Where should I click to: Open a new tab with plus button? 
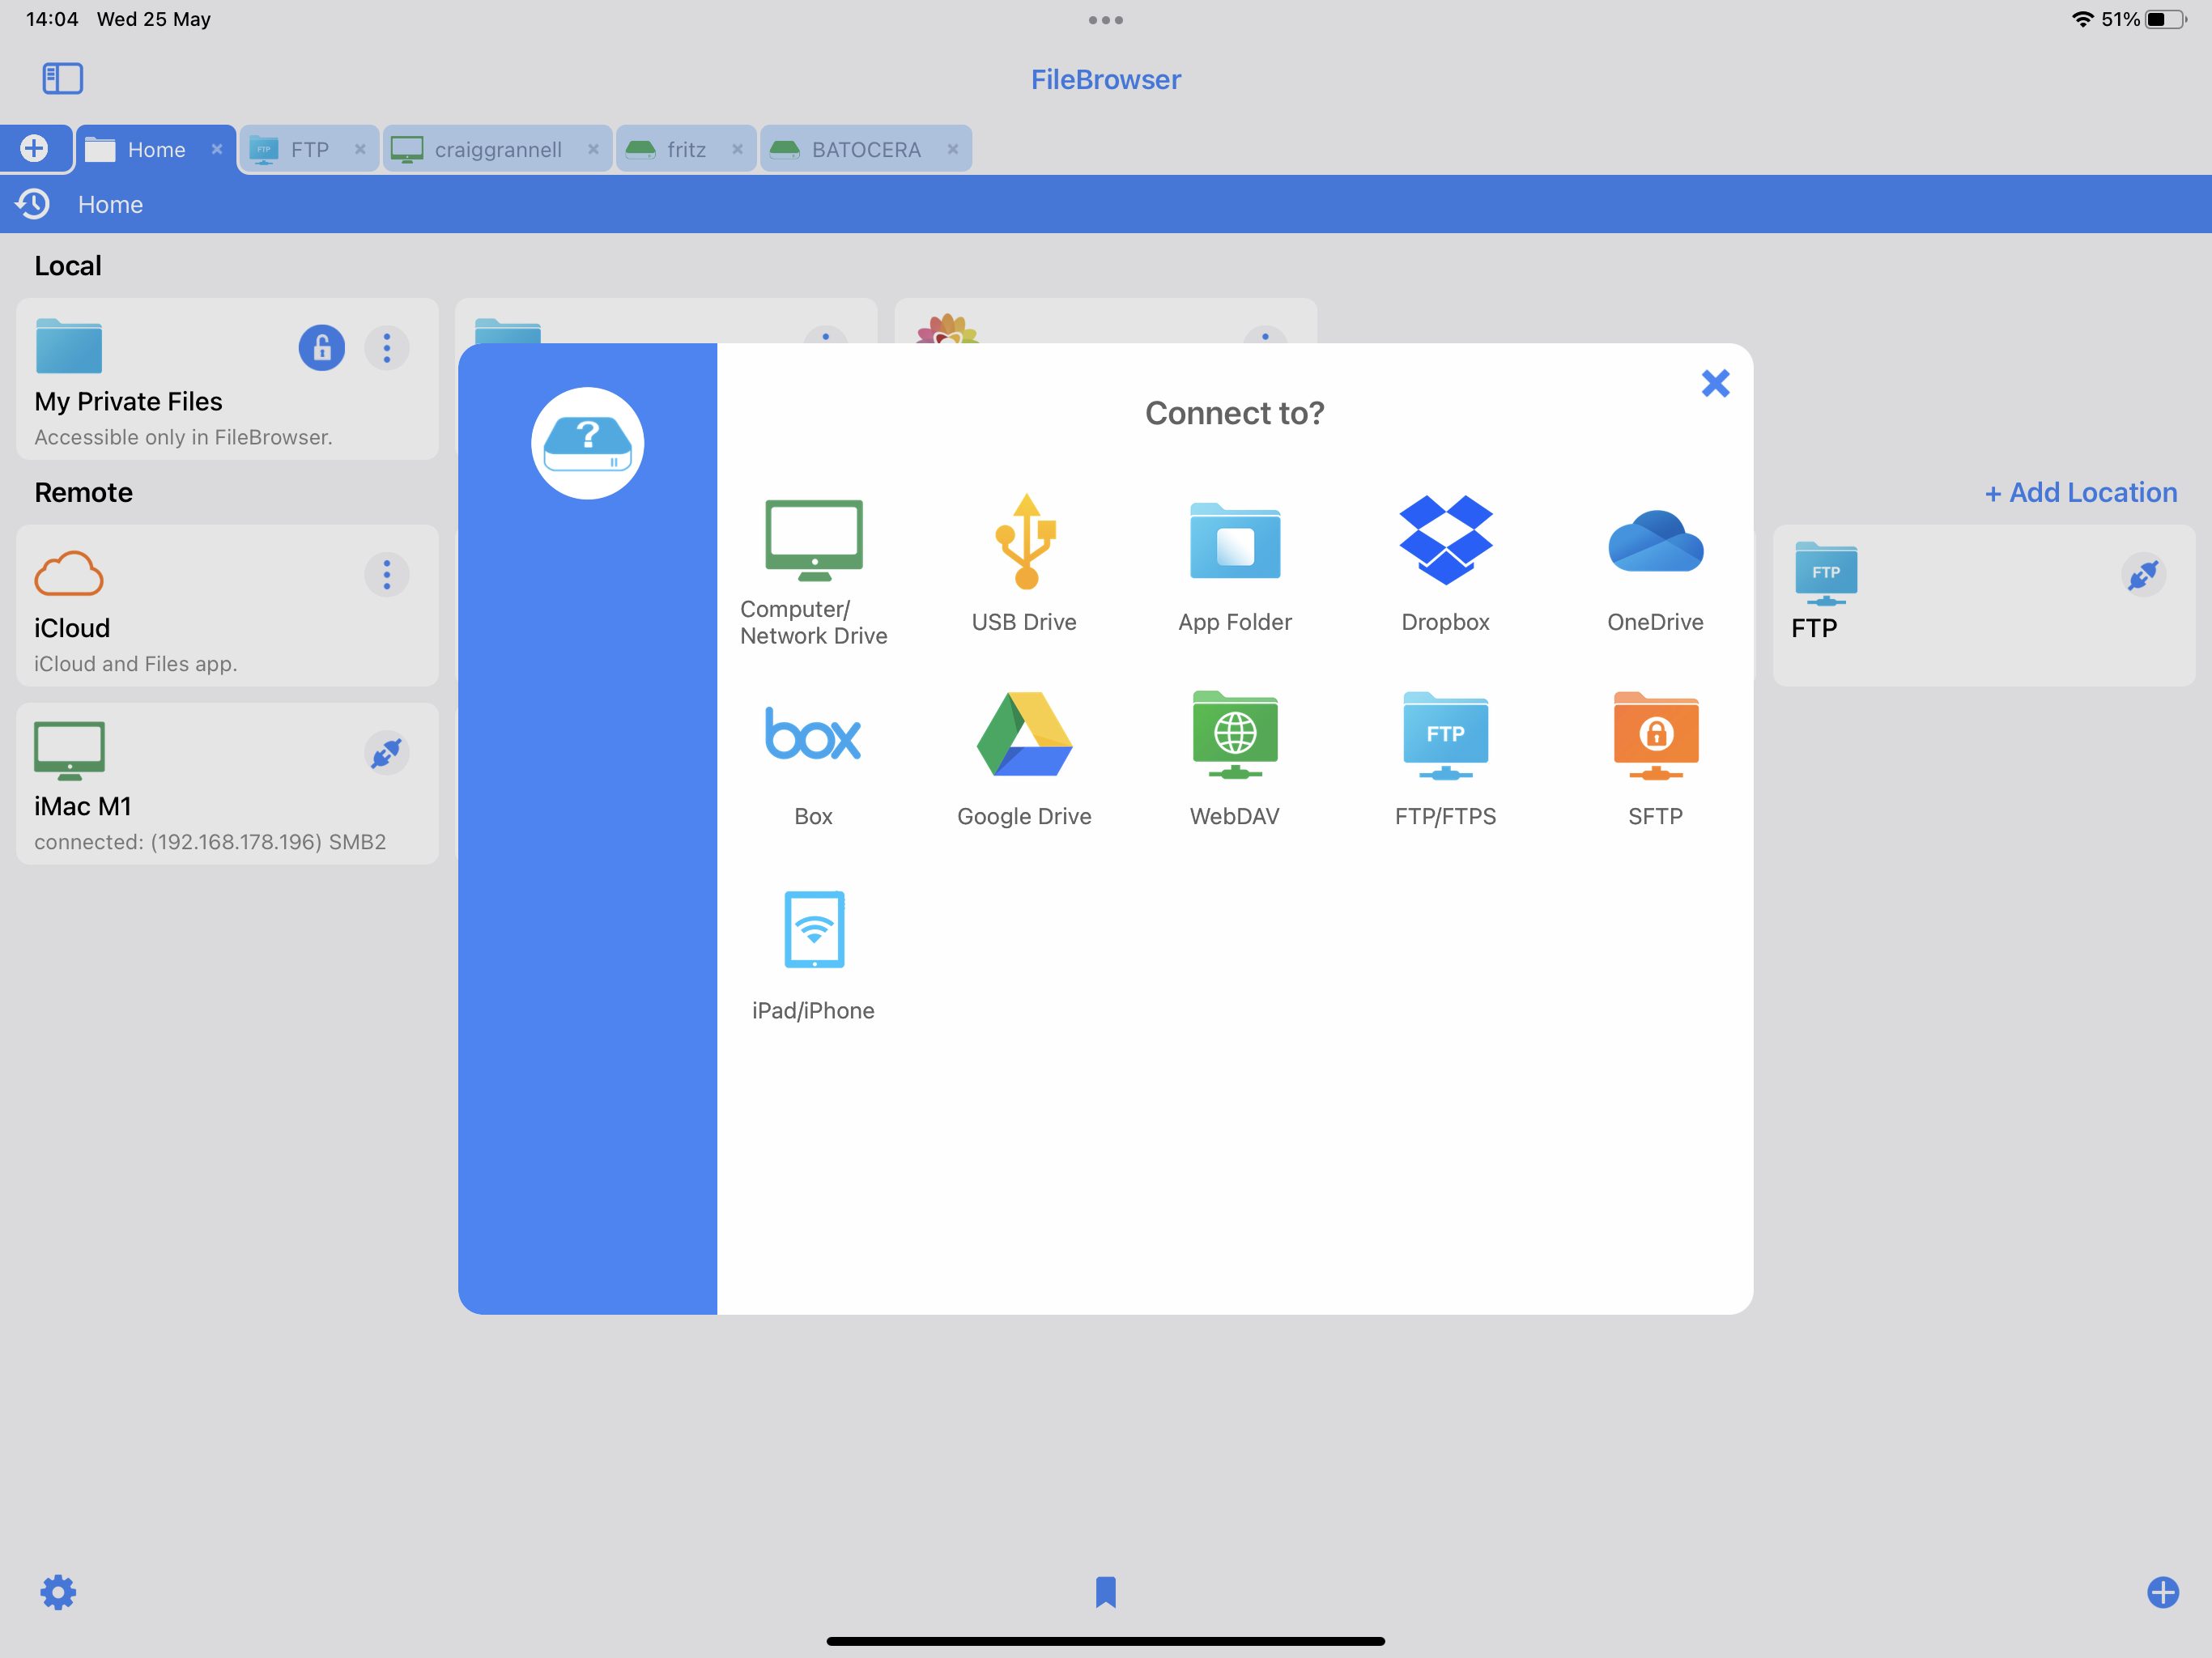click(34, 148)
